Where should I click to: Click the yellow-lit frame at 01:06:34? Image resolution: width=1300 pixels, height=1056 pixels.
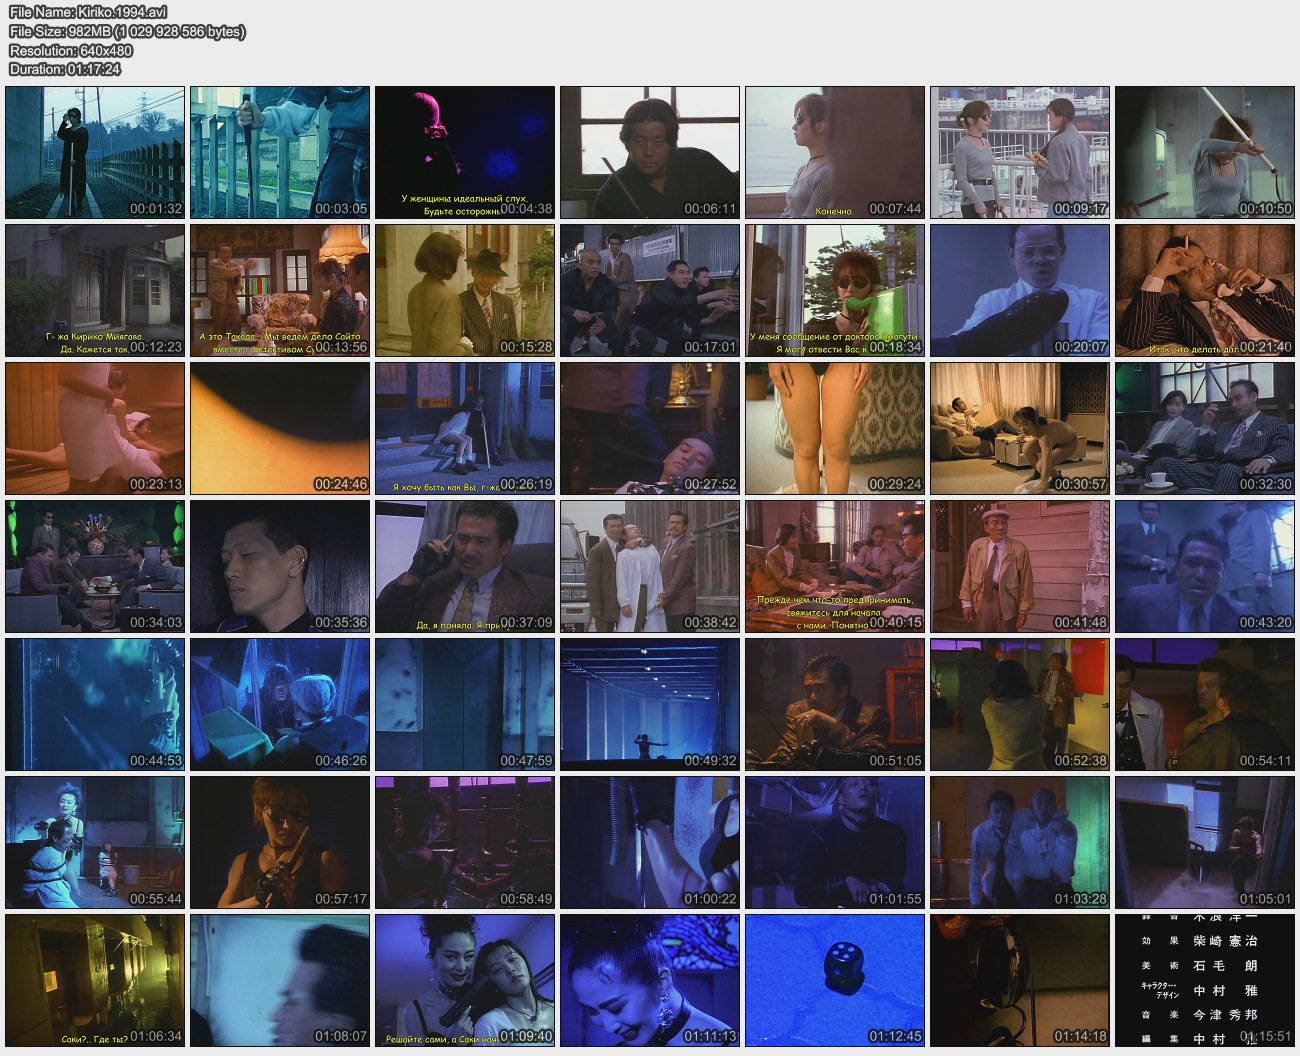point(95,980)
